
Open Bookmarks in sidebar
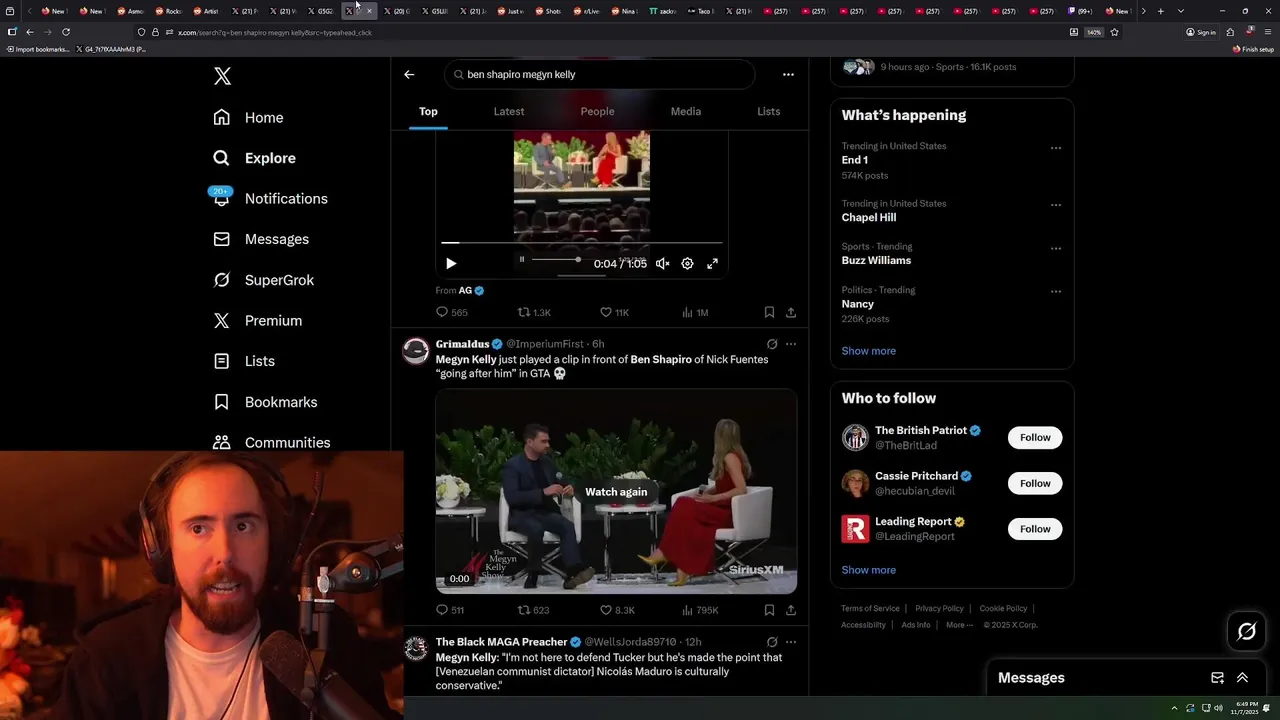[265, 402]
